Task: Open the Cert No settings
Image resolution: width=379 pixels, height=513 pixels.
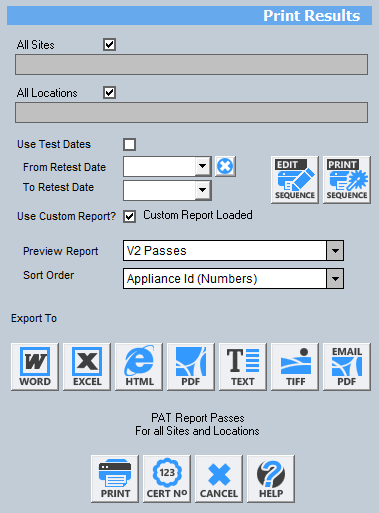Action: point(167,479)
